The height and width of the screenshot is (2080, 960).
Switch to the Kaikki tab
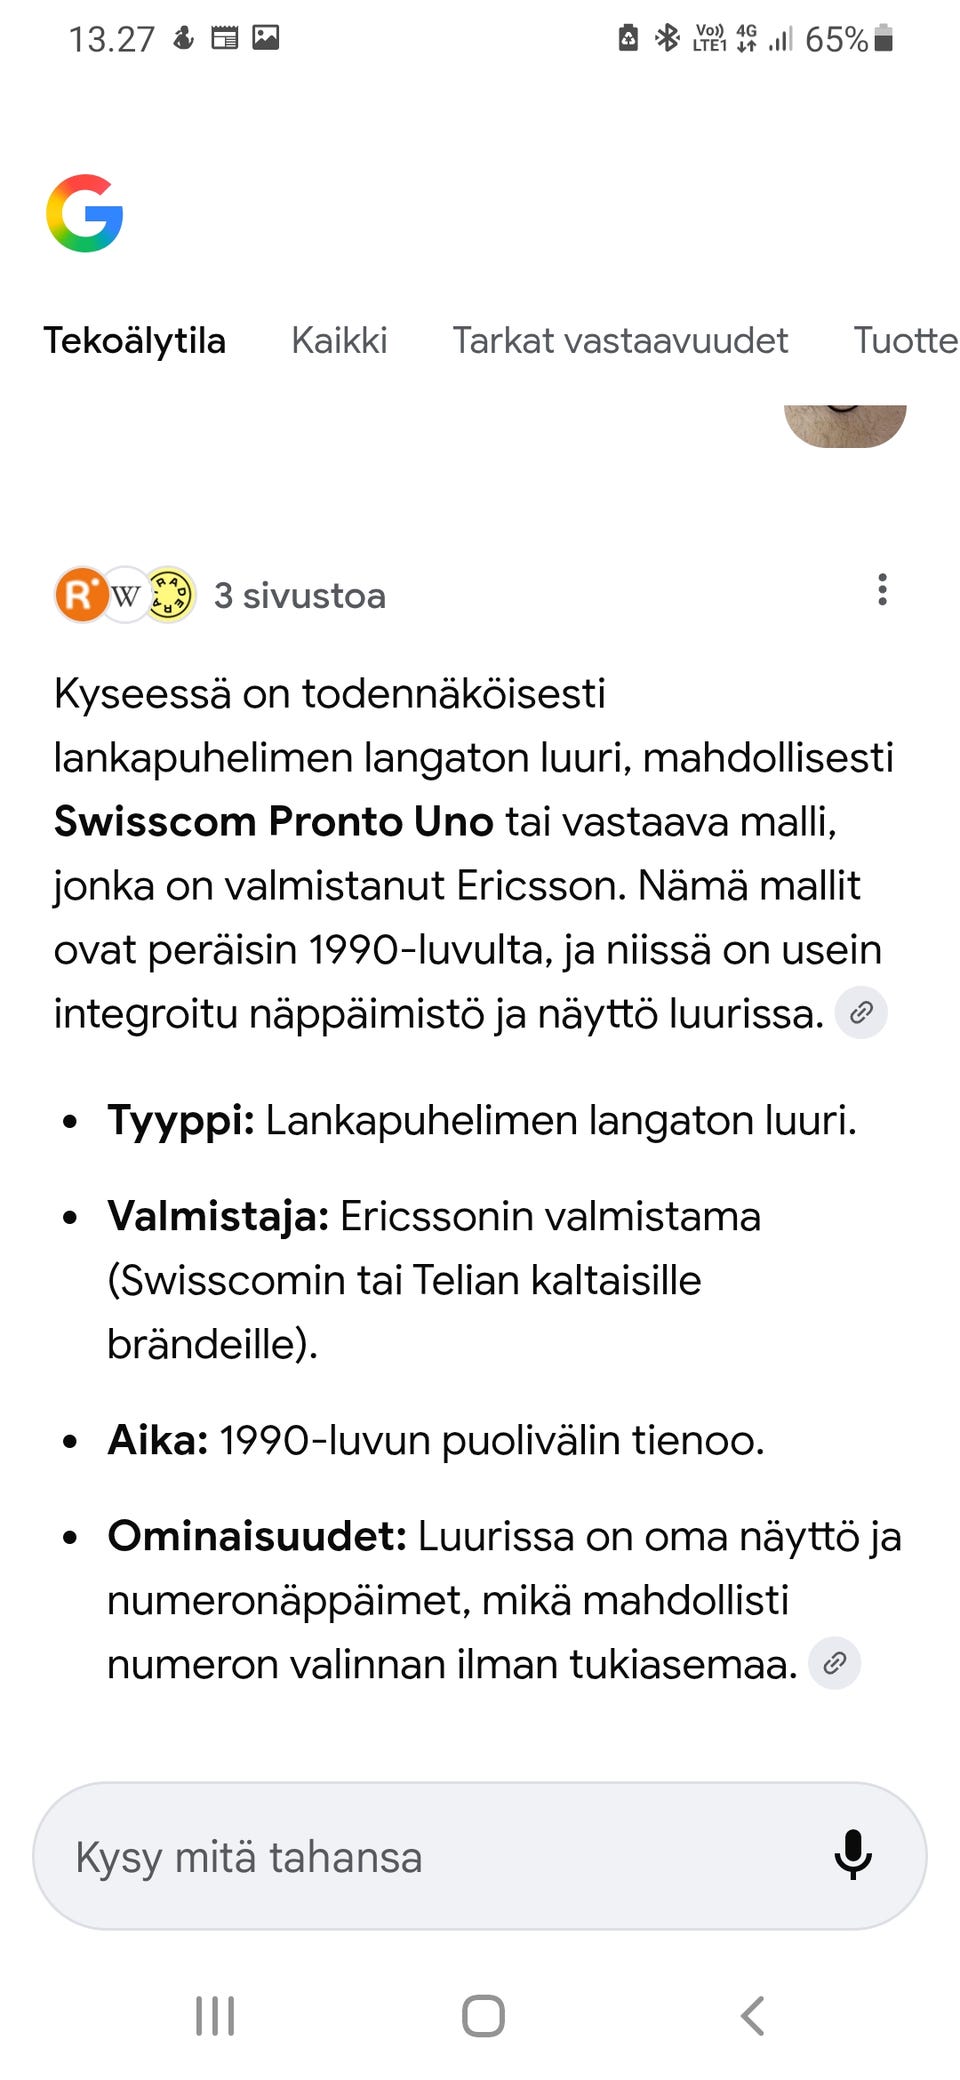pyautogui.click(x=339, y=340)
